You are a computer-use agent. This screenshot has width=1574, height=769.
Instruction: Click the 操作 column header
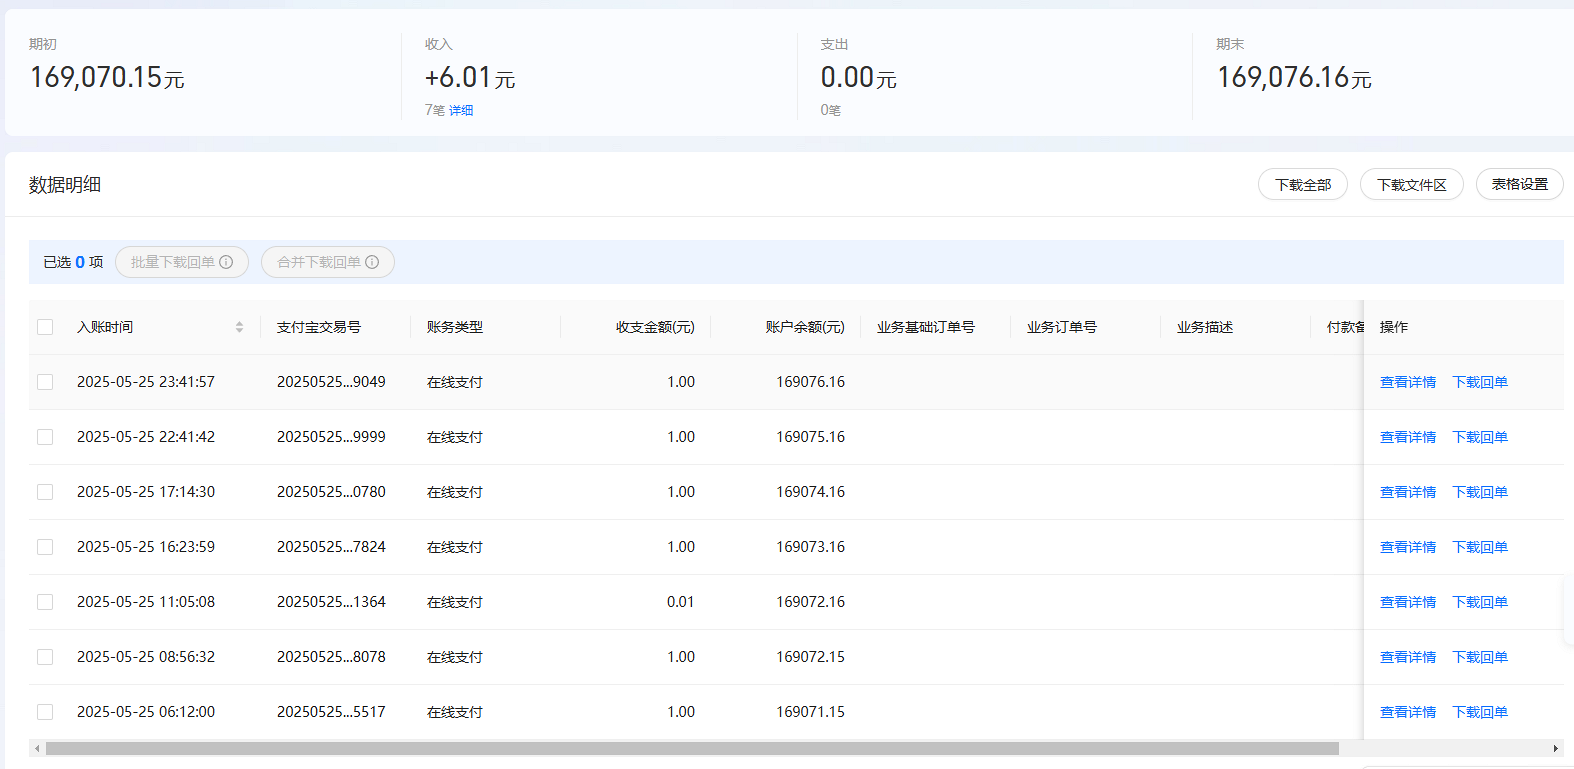pos(1394,327)
